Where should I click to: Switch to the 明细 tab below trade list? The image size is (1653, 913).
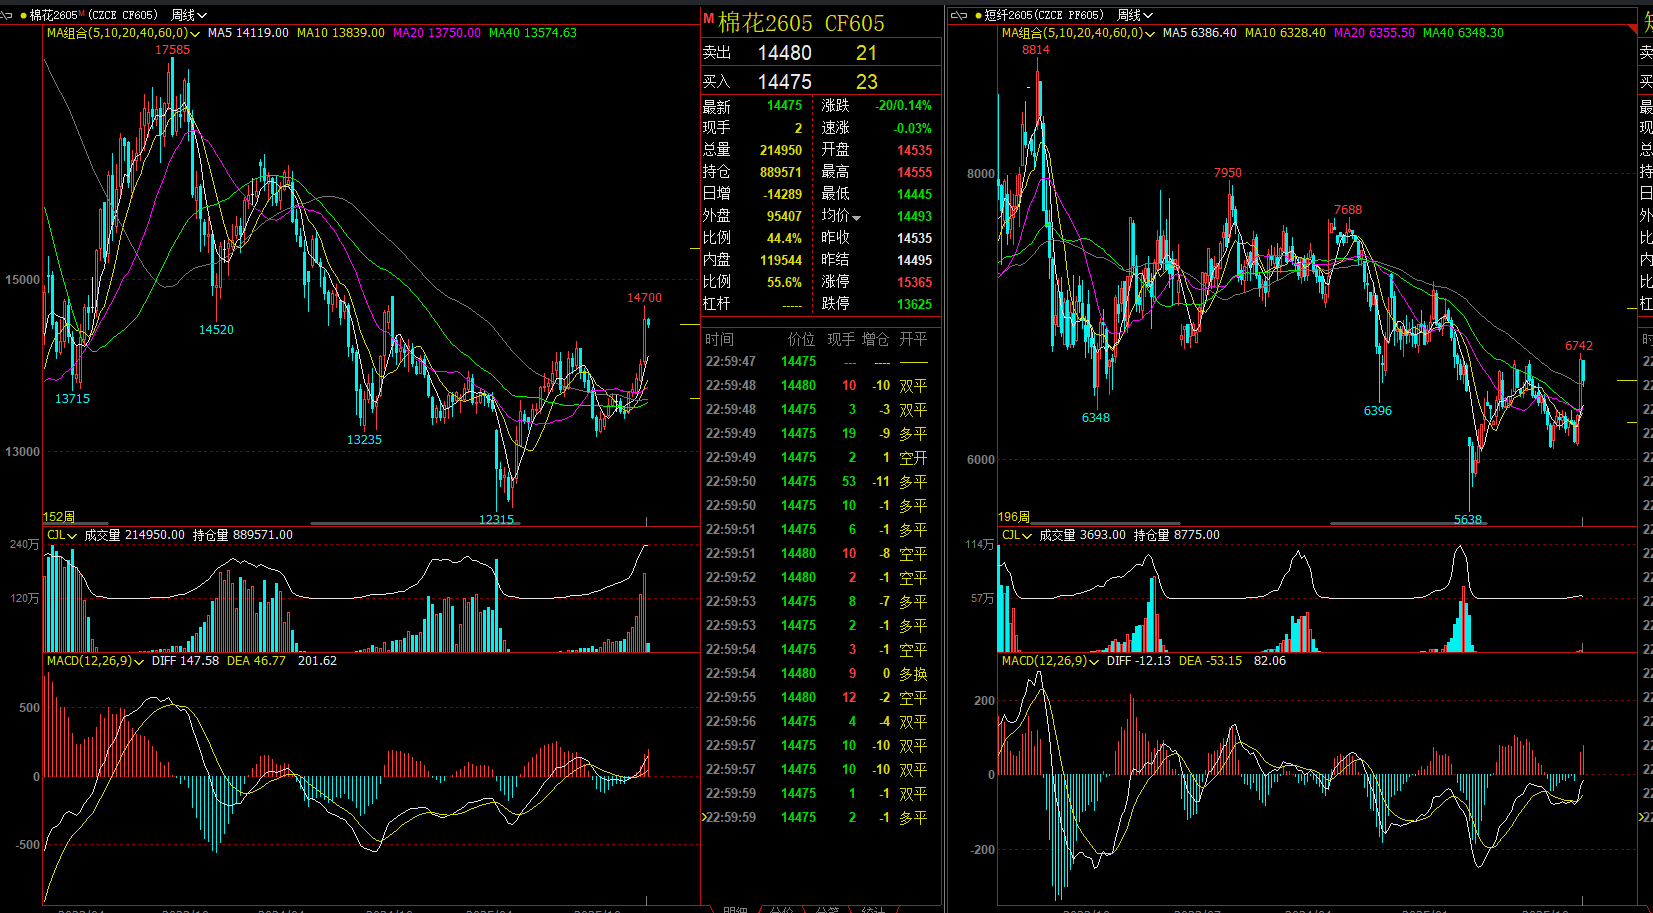coord(735,909)
